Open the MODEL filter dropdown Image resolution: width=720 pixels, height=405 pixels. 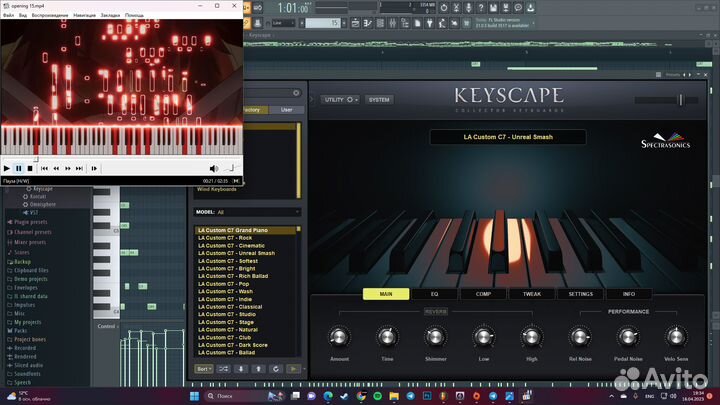(x=257, y=212)
